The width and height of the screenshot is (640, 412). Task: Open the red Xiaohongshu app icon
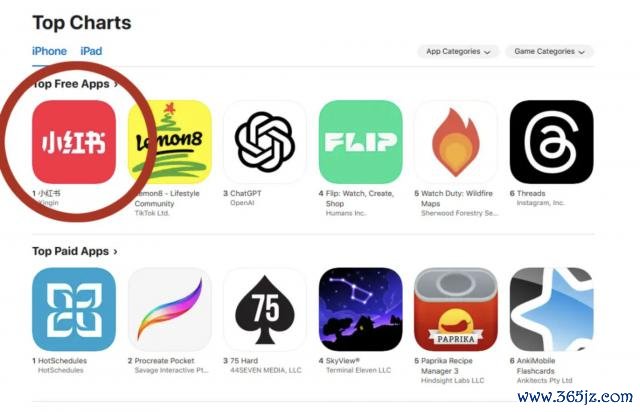(x=74, y=142)
